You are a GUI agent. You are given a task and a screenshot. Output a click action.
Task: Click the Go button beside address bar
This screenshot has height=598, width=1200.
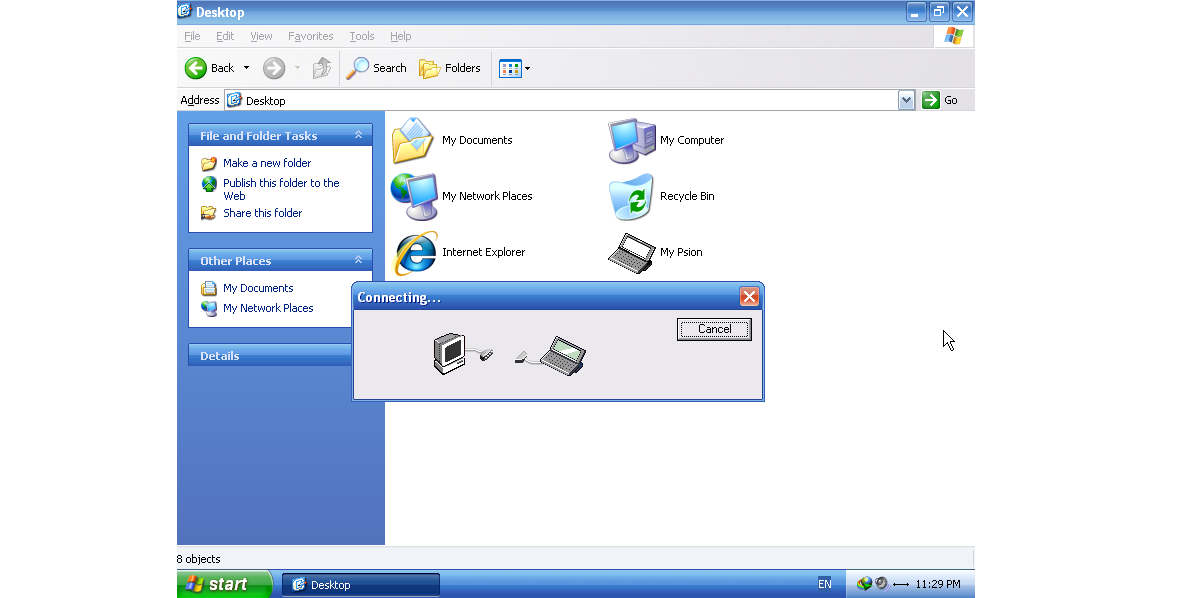click(941, 100)
